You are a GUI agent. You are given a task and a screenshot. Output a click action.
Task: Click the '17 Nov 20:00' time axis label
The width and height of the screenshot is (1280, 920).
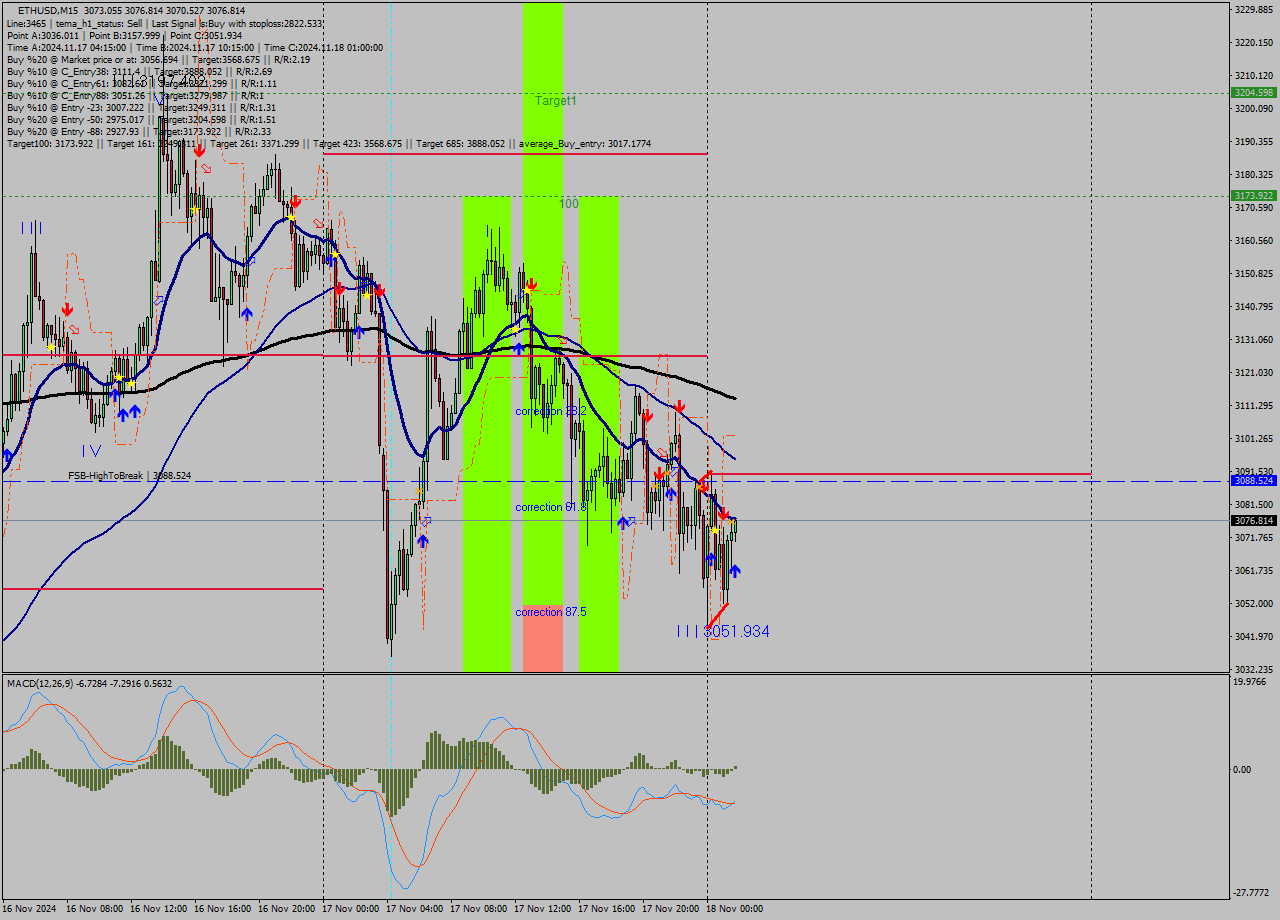pos(671,909)
